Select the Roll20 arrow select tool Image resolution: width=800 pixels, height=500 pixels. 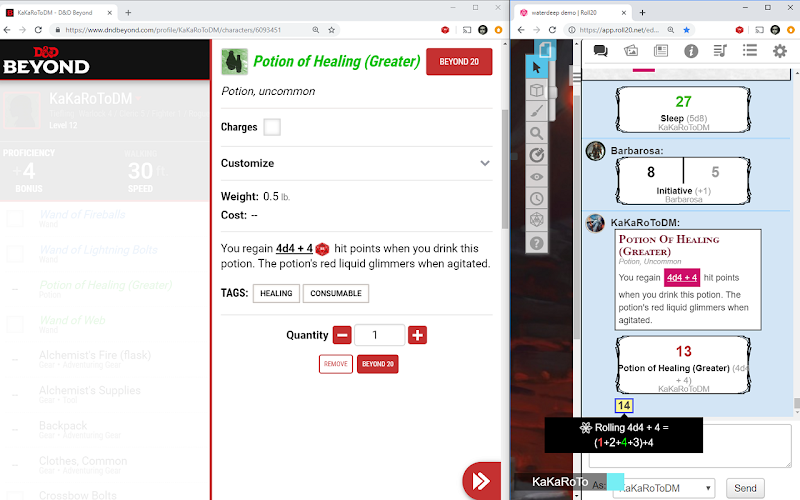point(536,67)
